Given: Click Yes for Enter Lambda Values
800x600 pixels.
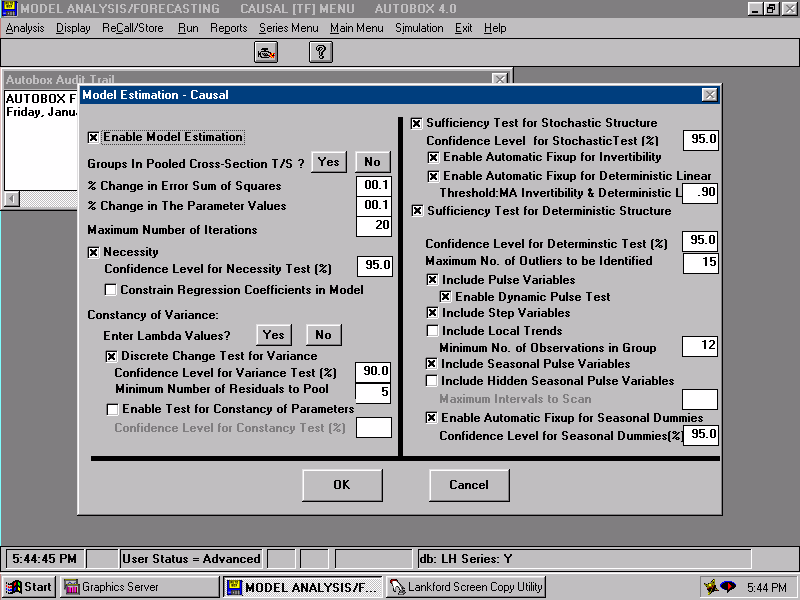Looking at the screenshot, I should (x=274, y=335).
